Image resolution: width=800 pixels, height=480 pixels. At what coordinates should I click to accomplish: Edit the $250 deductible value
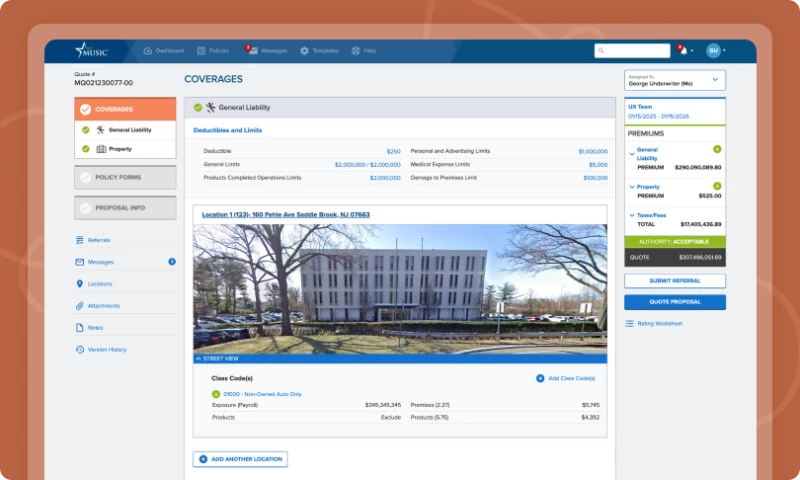(393, 151)
